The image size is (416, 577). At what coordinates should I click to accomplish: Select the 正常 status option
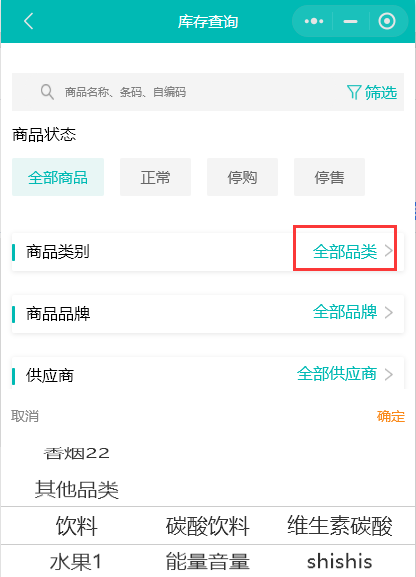coord(155,177)
